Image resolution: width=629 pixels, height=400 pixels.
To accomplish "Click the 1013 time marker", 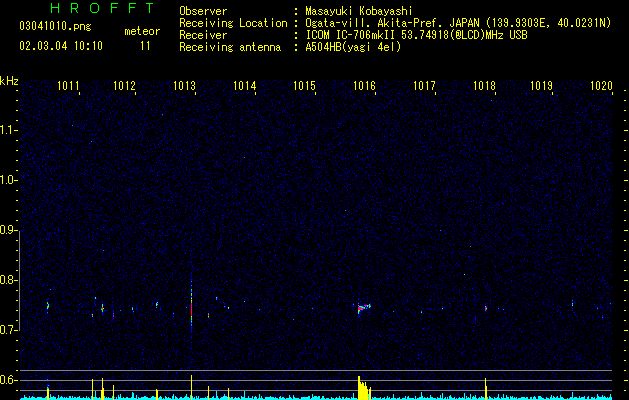I will point(184,86).
